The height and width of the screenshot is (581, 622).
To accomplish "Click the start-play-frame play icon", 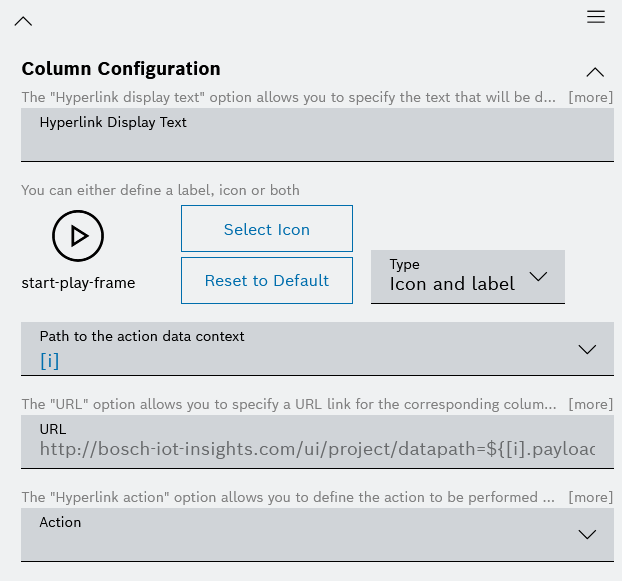I will tap(78, 235).
